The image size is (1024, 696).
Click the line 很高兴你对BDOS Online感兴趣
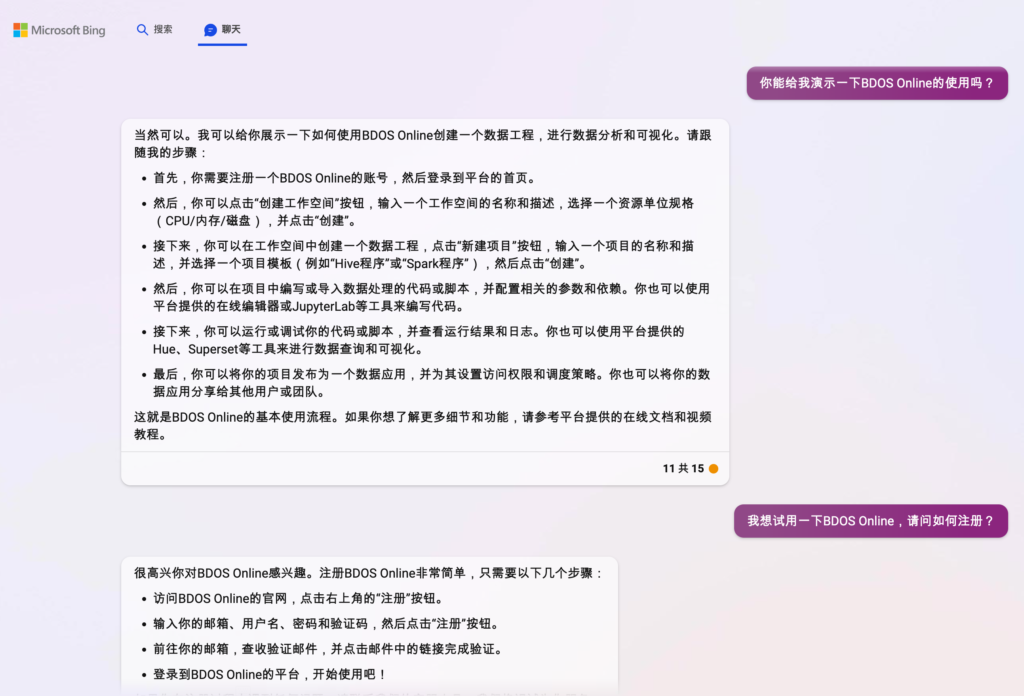pyautogui.click(x=369, y=573)
